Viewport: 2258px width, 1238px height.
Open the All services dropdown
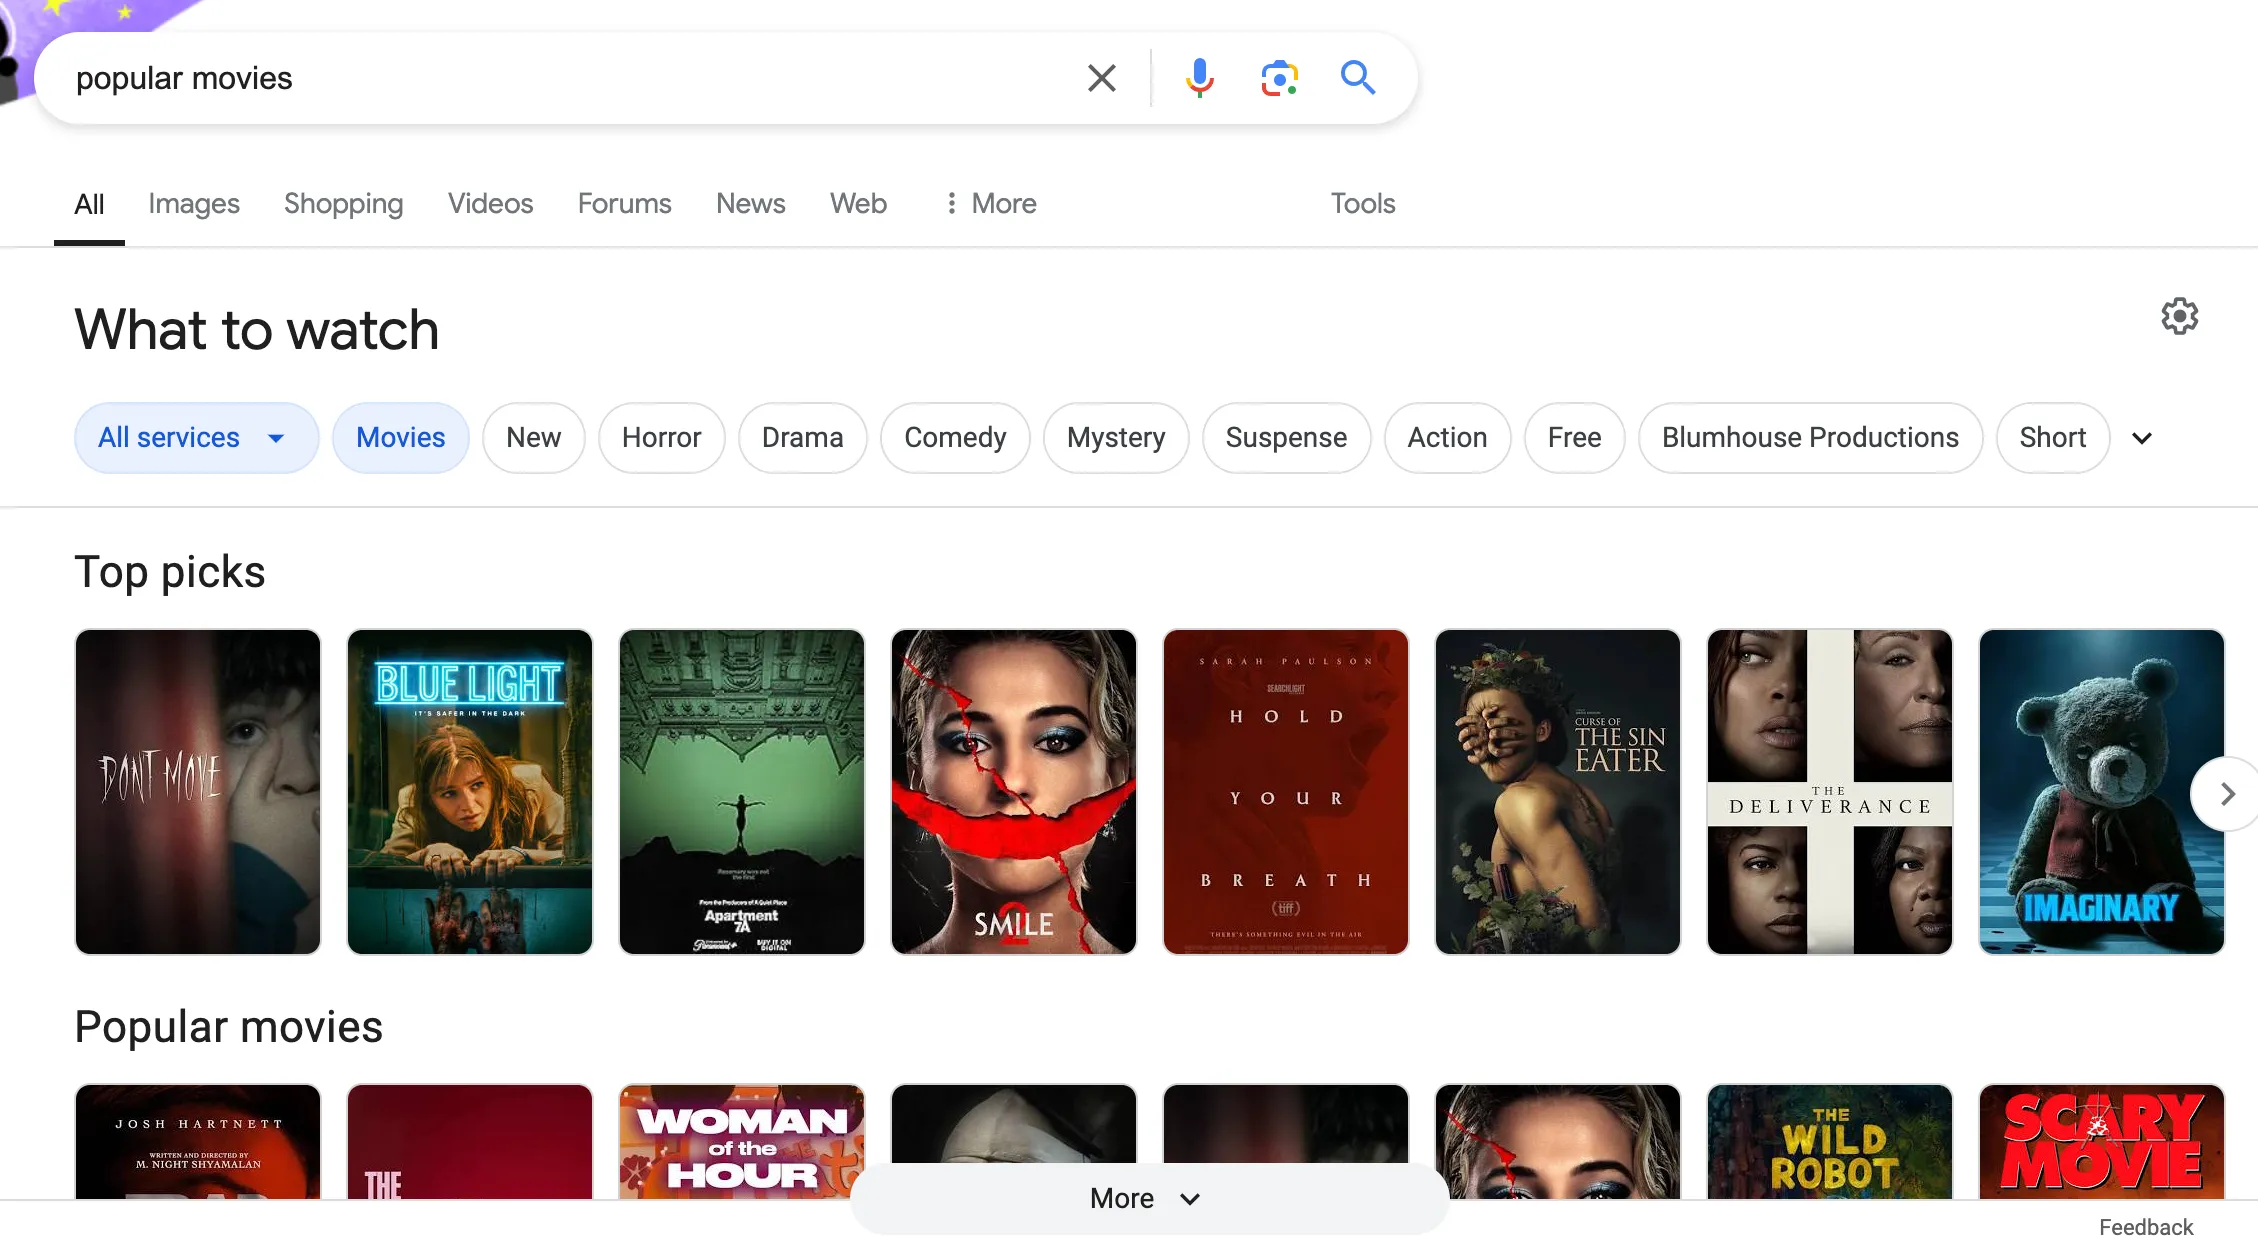point(196,438)
